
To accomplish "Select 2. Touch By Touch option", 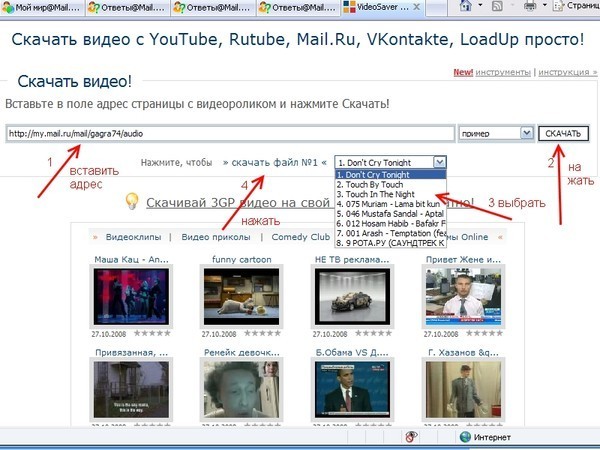I will tap(391, 184).
